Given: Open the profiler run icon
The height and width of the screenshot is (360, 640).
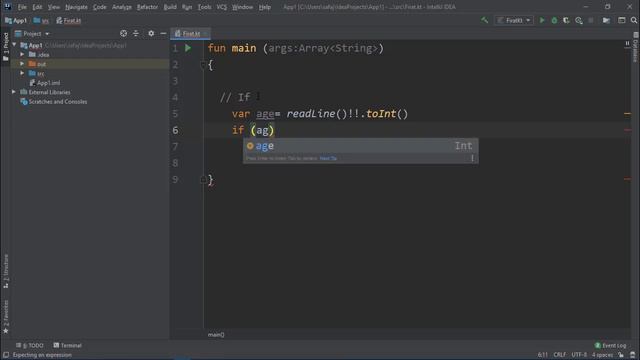Looking at the screenshot, I should pyautogui.click(x=578, y=20).
